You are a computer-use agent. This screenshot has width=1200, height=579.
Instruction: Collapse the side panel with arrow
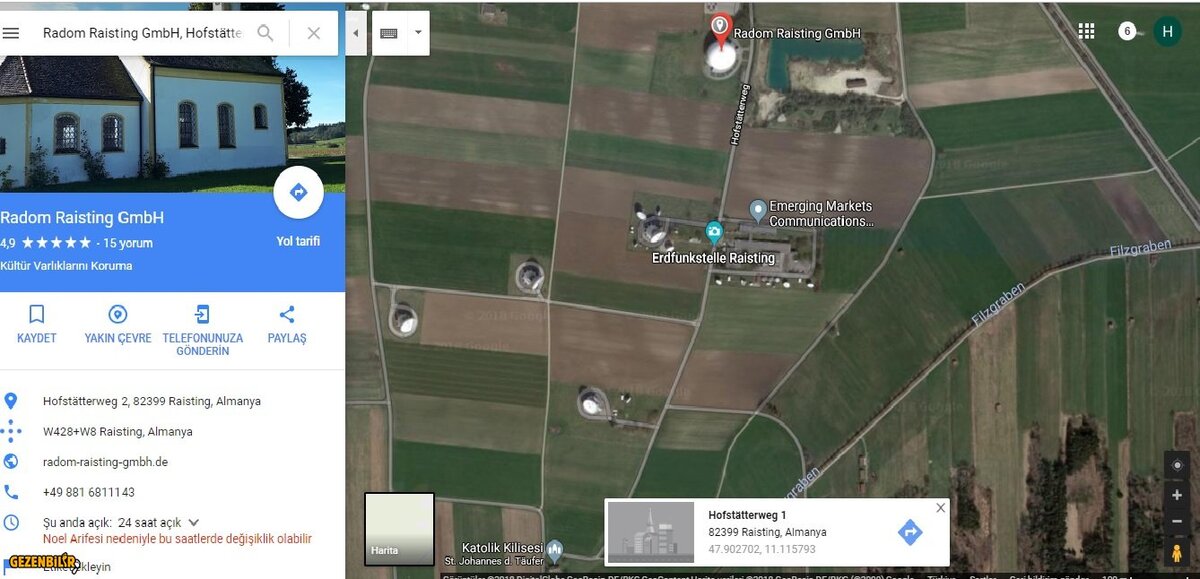tap(355, 33)
